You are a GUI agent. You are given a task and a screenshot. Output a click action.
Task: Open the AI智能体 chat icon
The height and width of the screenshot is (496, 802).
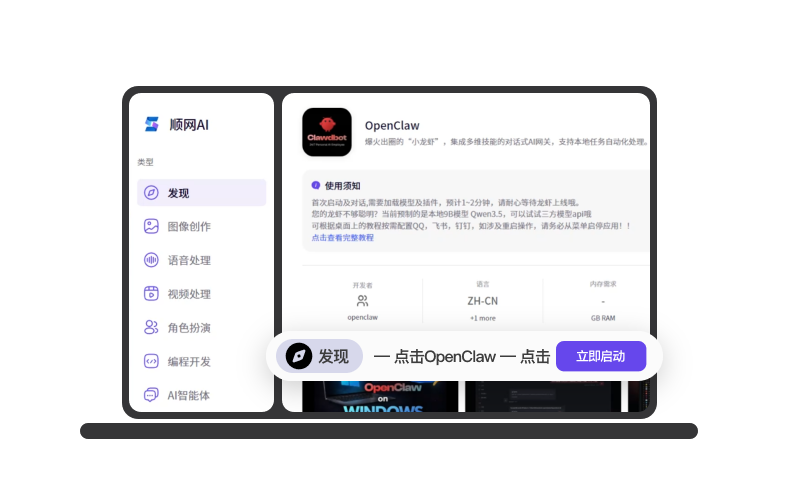click(151, 395)
